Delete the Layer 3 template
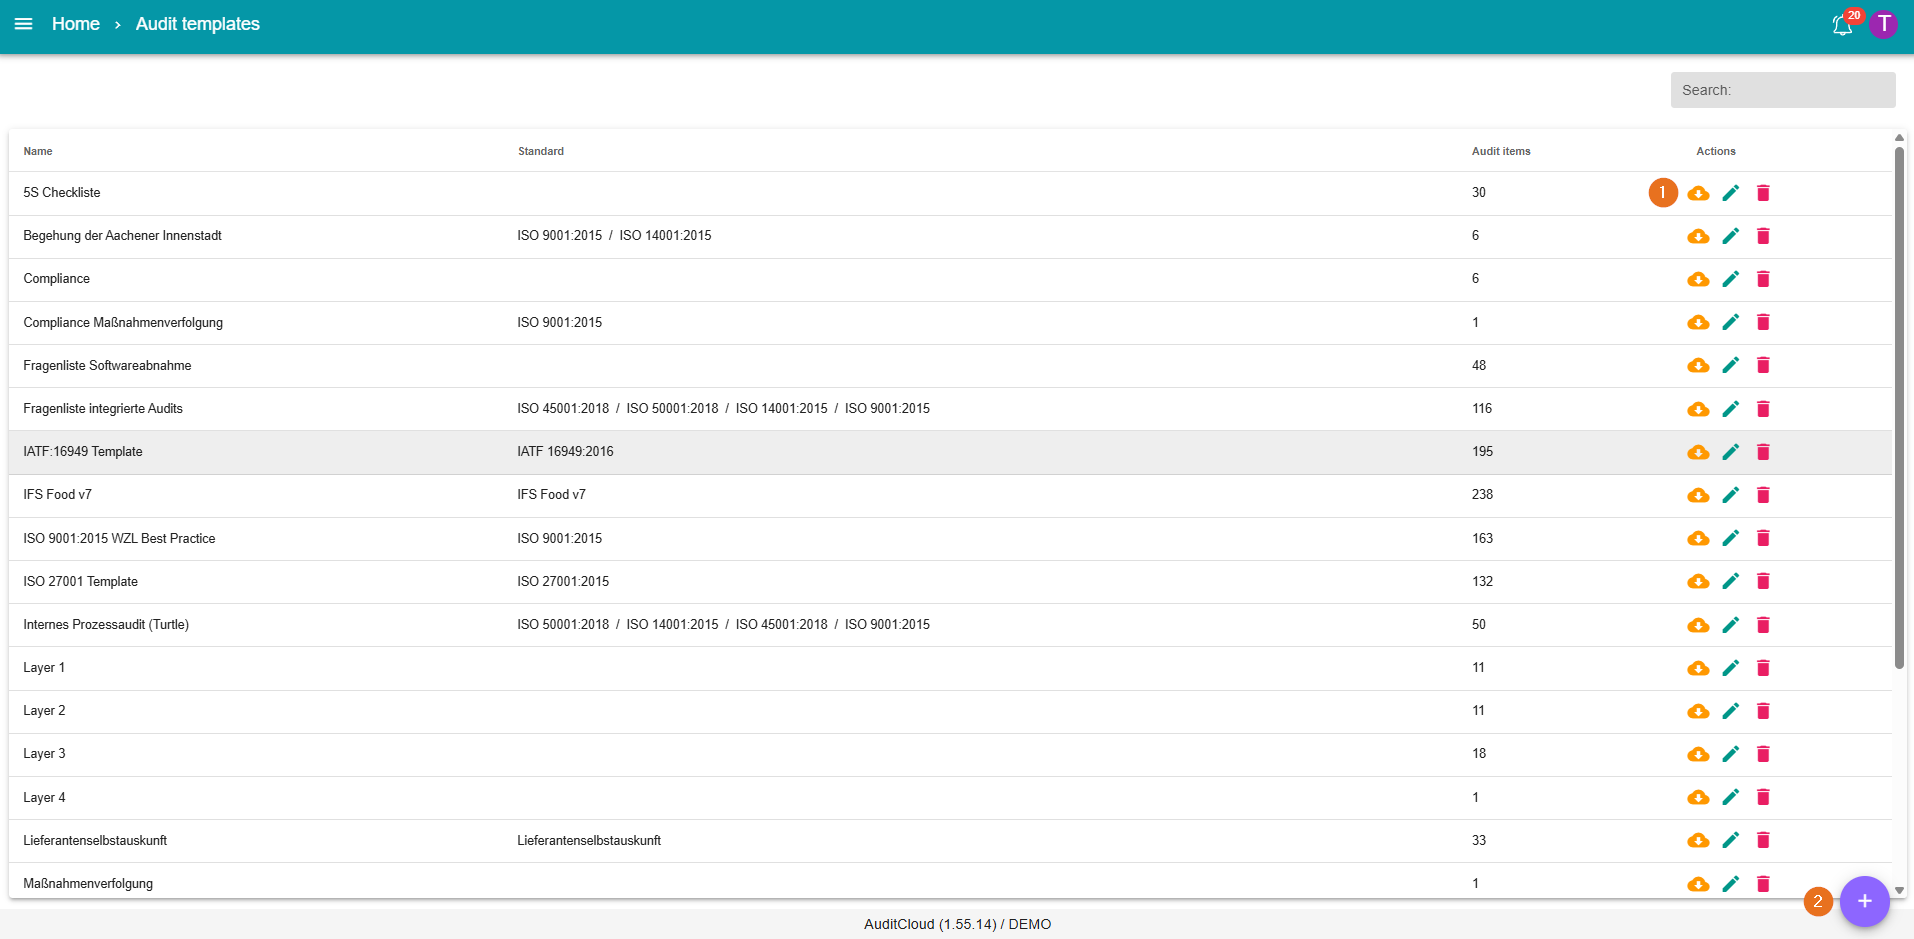The height and width of the screenshot is (939, 1914). [x=1763, y=754]
